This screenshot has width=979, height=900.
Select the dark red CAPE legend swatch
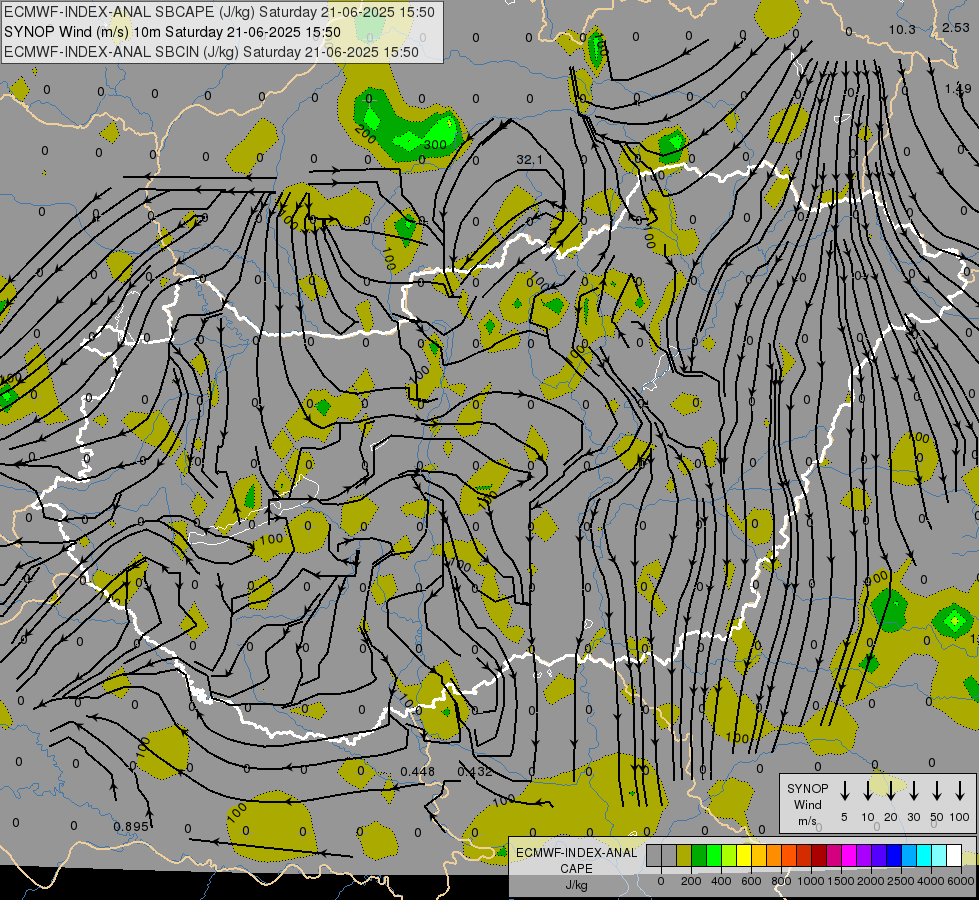click(820, 855)
